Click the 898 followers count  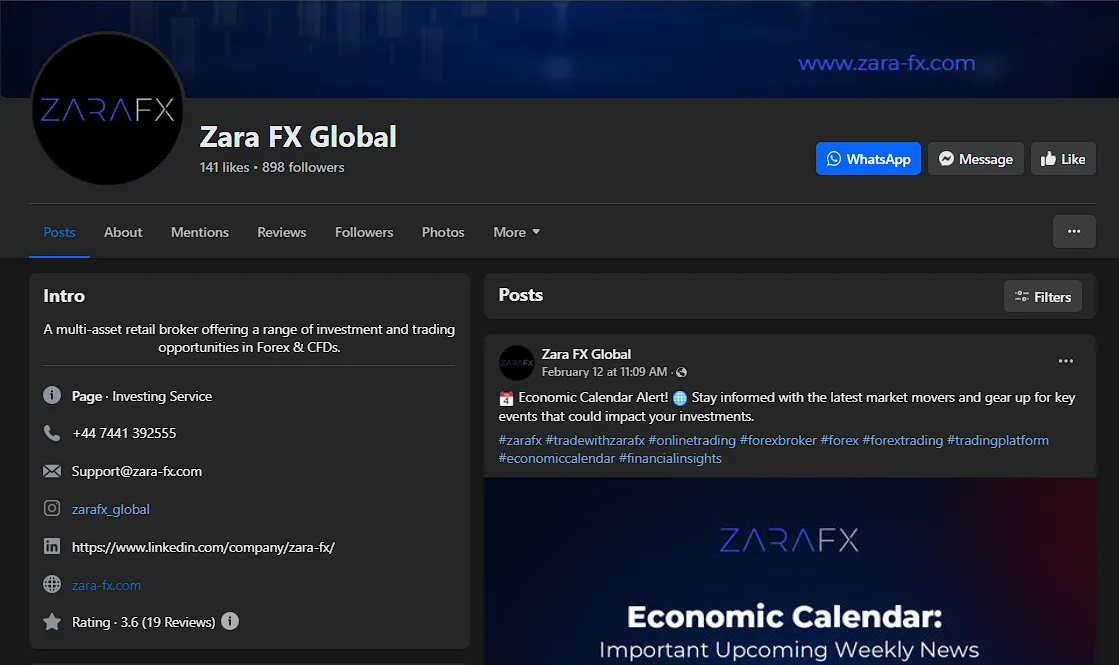[303, 167]
